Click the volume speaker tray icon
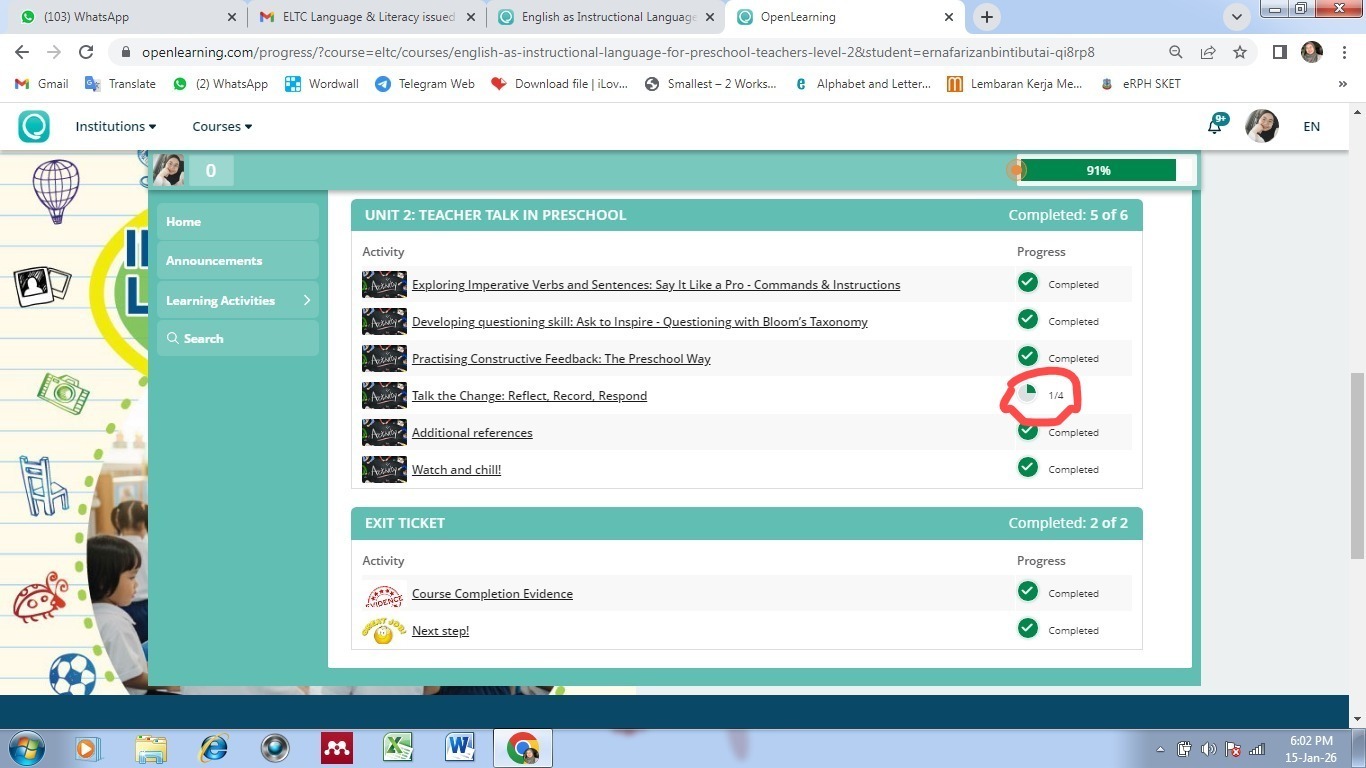Image resolution: width=1366 pixels, height=768 pixels. tap(1208, 749)
